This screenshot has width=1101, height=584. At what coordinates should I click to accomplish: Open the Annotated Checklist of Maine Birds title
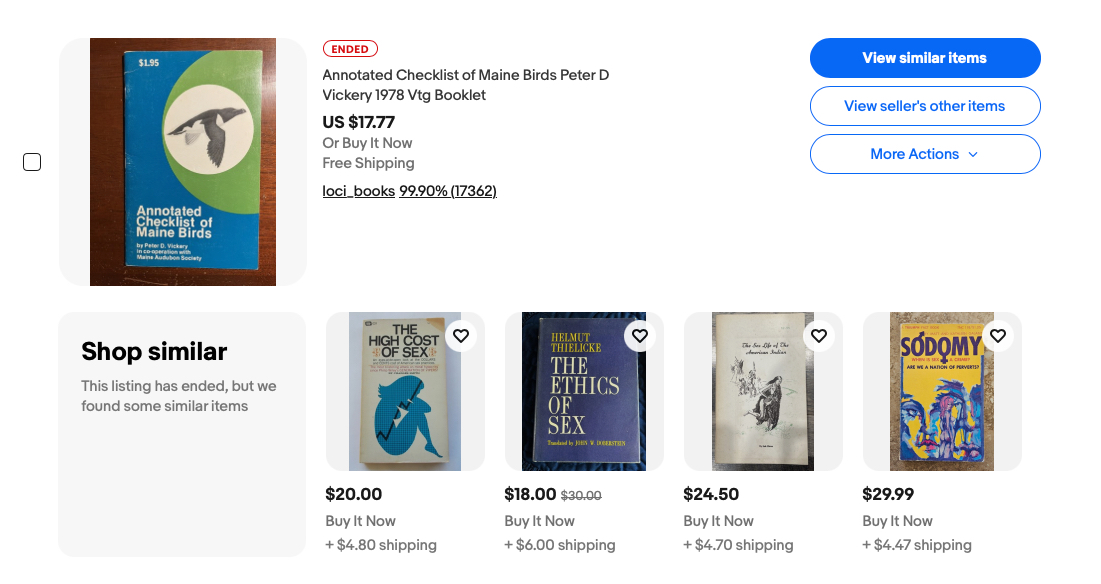pos(465,85)
